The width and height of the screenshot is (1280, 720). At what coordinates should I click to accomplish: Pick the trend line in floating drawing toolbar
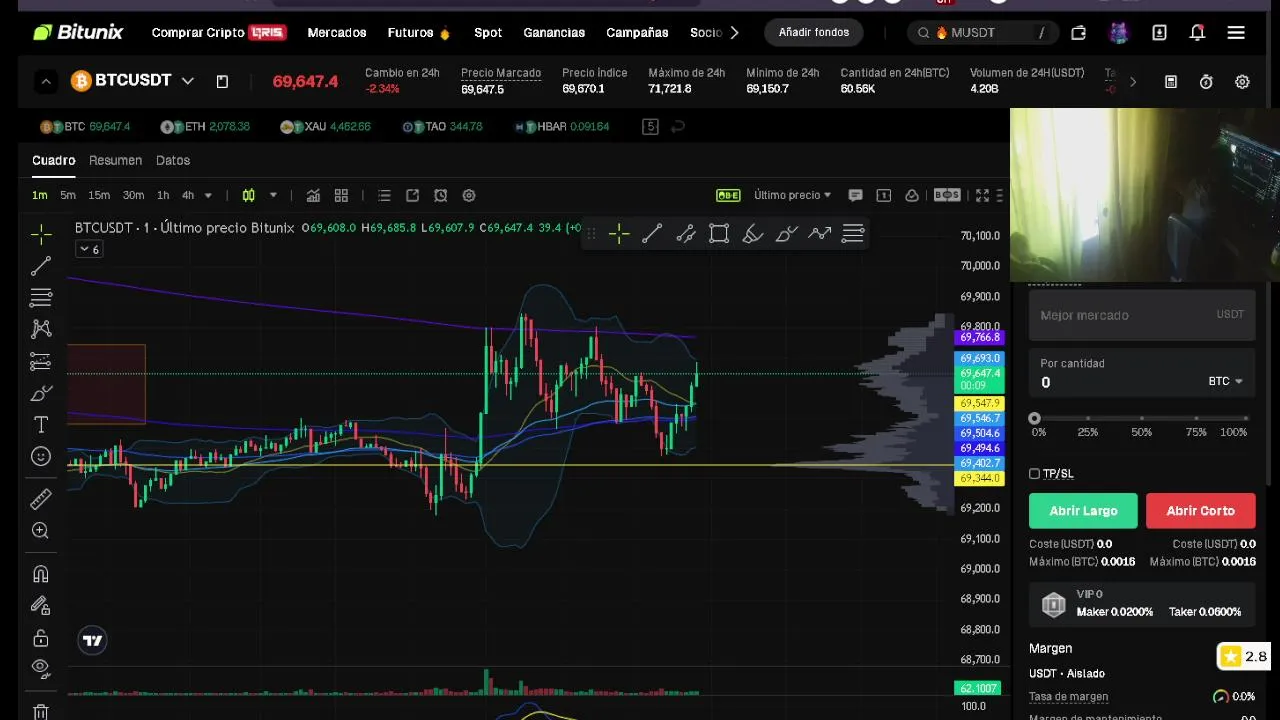[652, 234]
